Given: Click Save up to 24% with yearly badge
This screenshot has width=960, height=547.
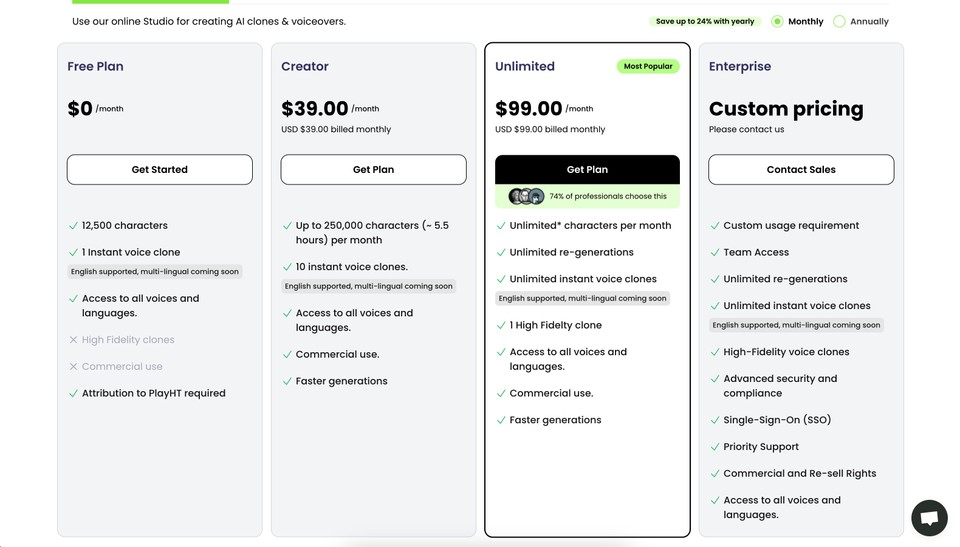Looking at the screenshot, I should click(x=705, y=21).
